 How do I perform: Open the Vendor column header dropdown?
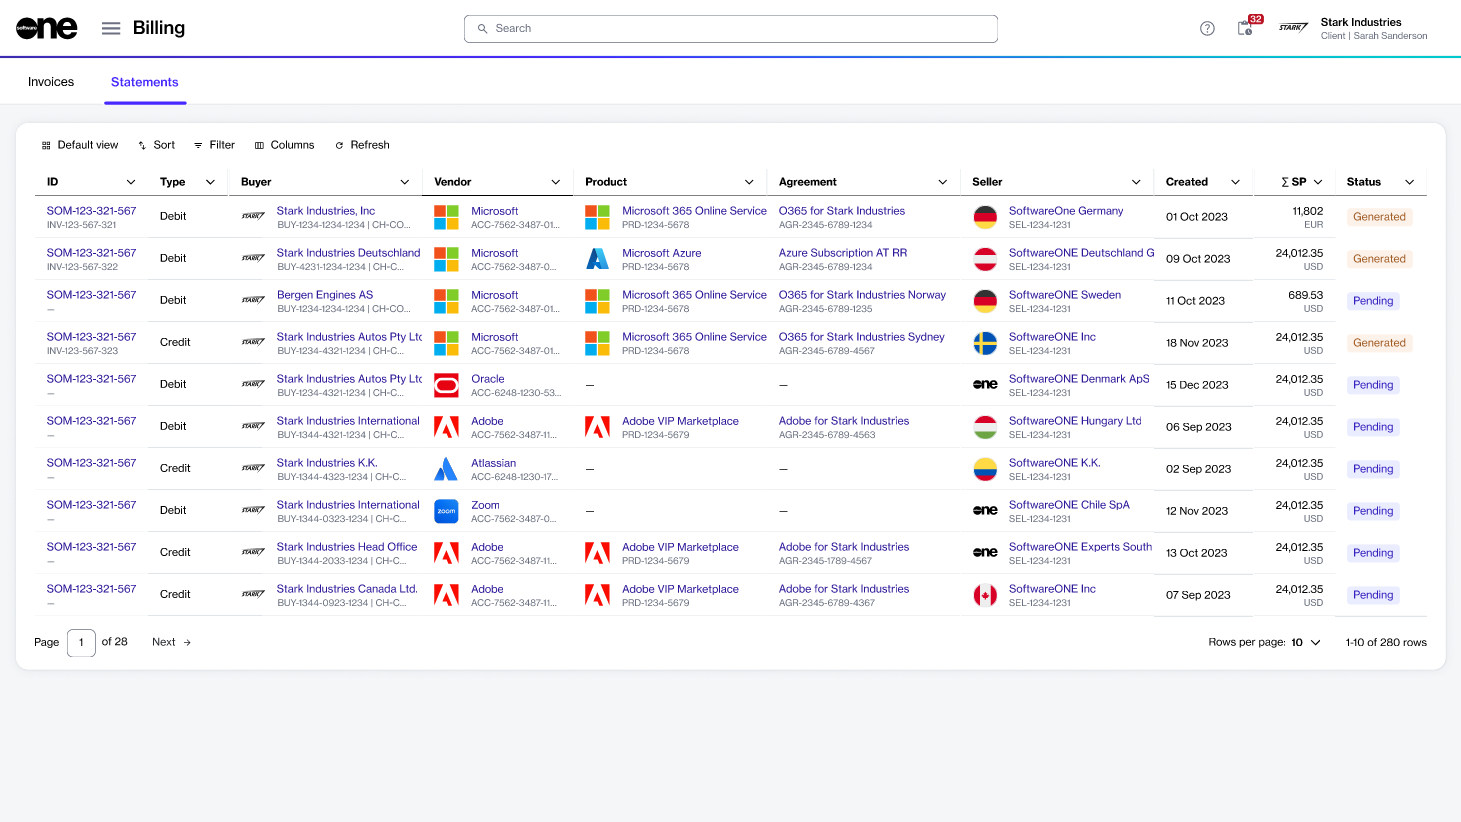[555, 182]
